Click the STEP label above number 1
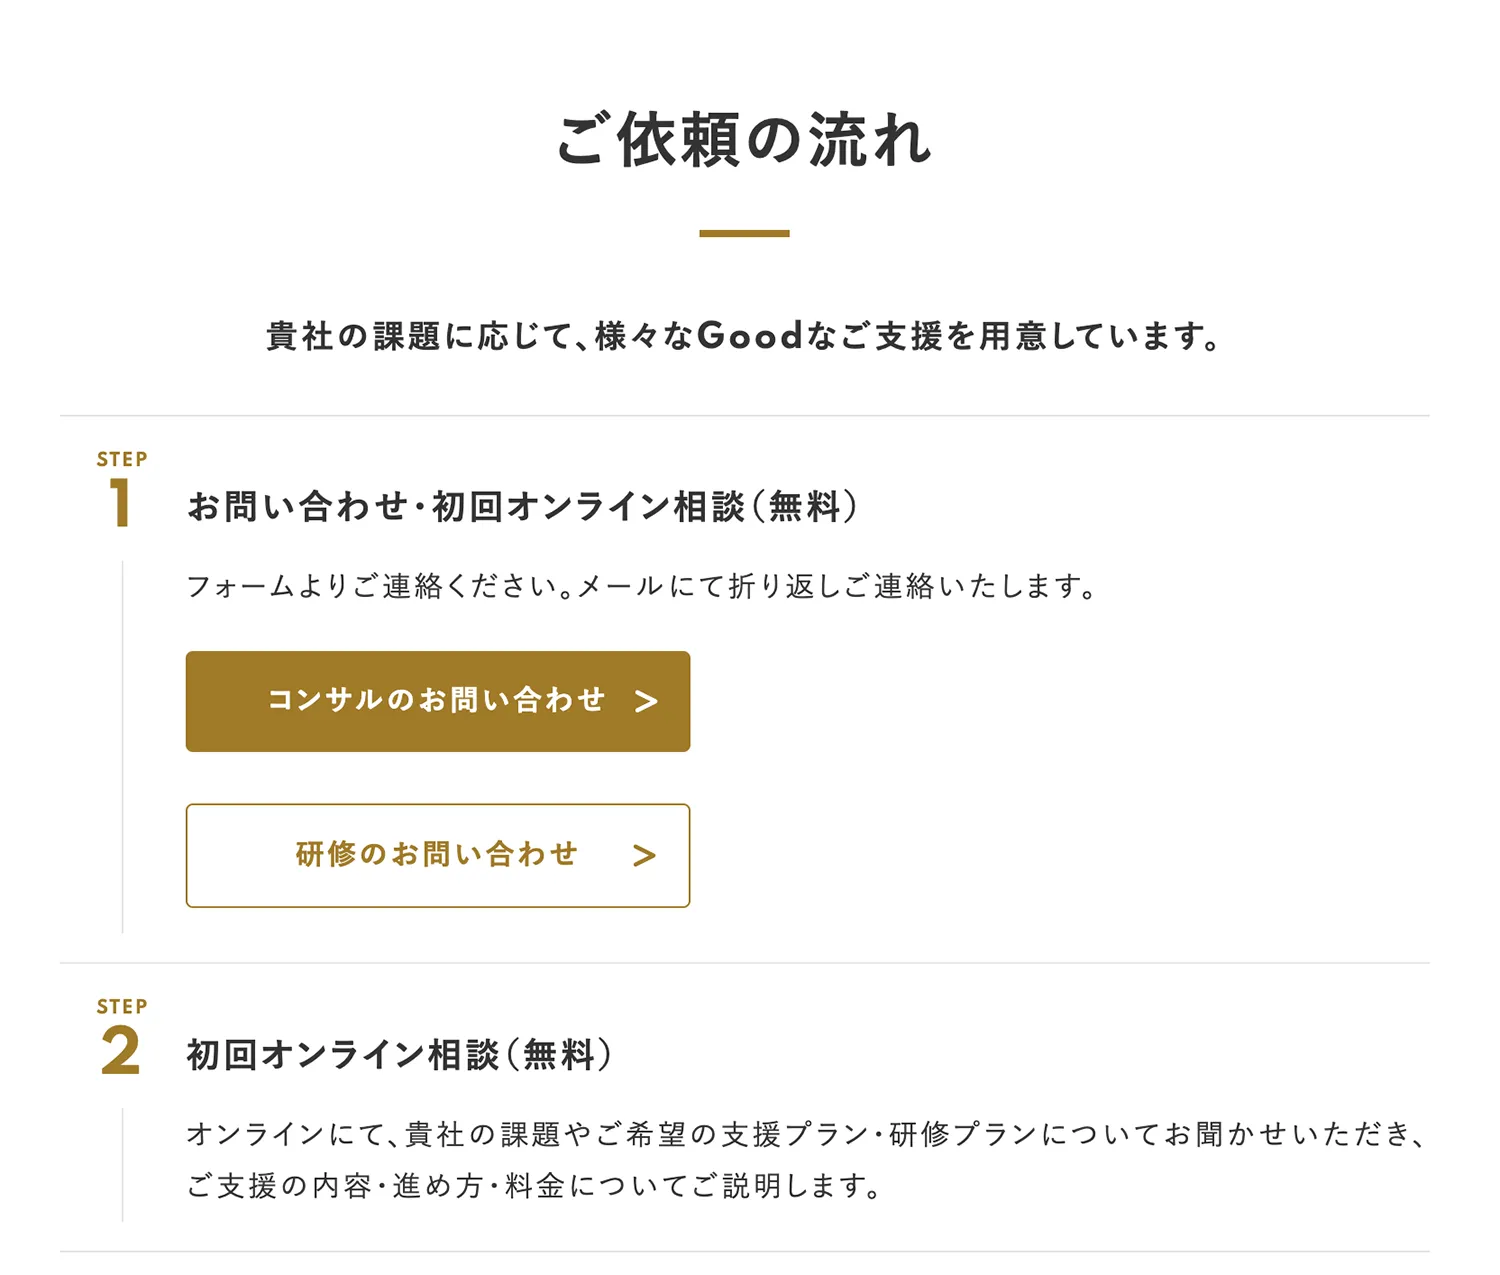1500x1275 pixels. coord(122,459)
